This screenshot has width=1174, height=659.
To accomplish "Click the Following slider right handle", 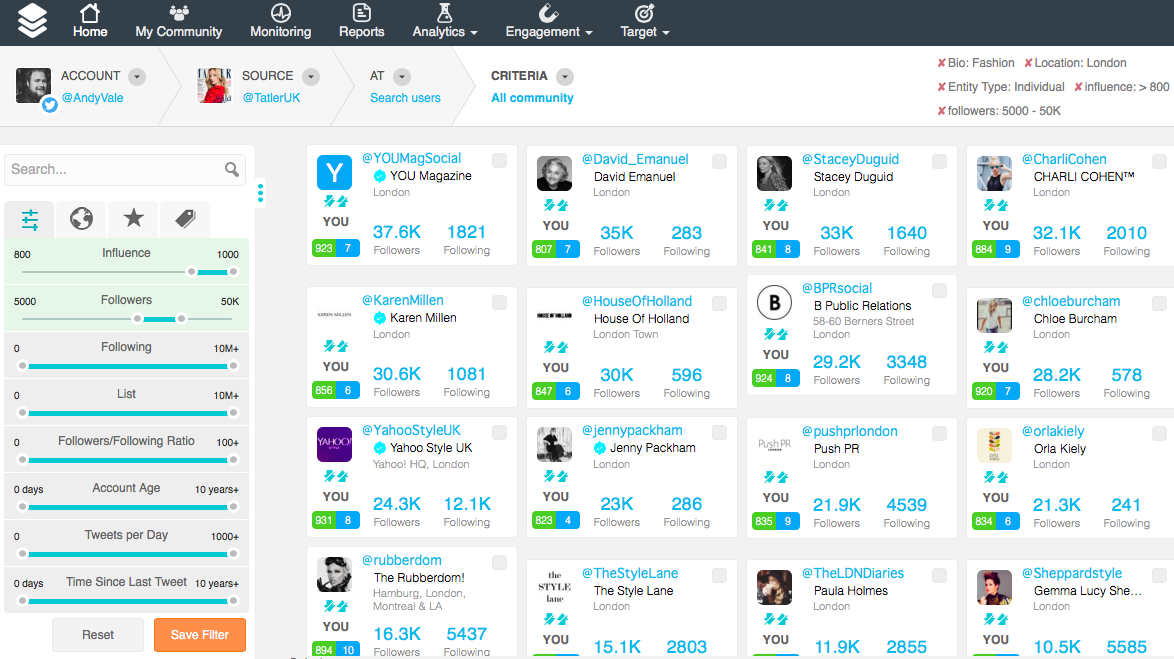I will click(234, 366).
